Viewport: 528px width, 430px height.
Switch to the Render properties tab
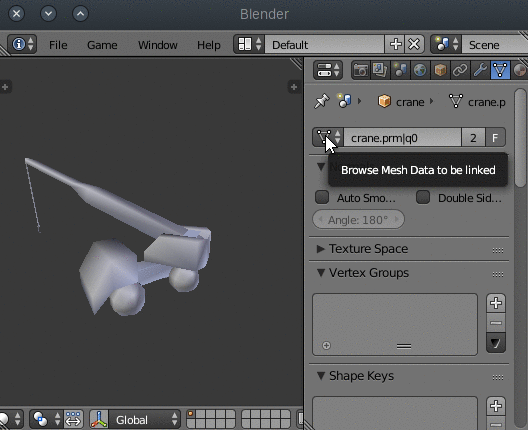coord(361,70)
